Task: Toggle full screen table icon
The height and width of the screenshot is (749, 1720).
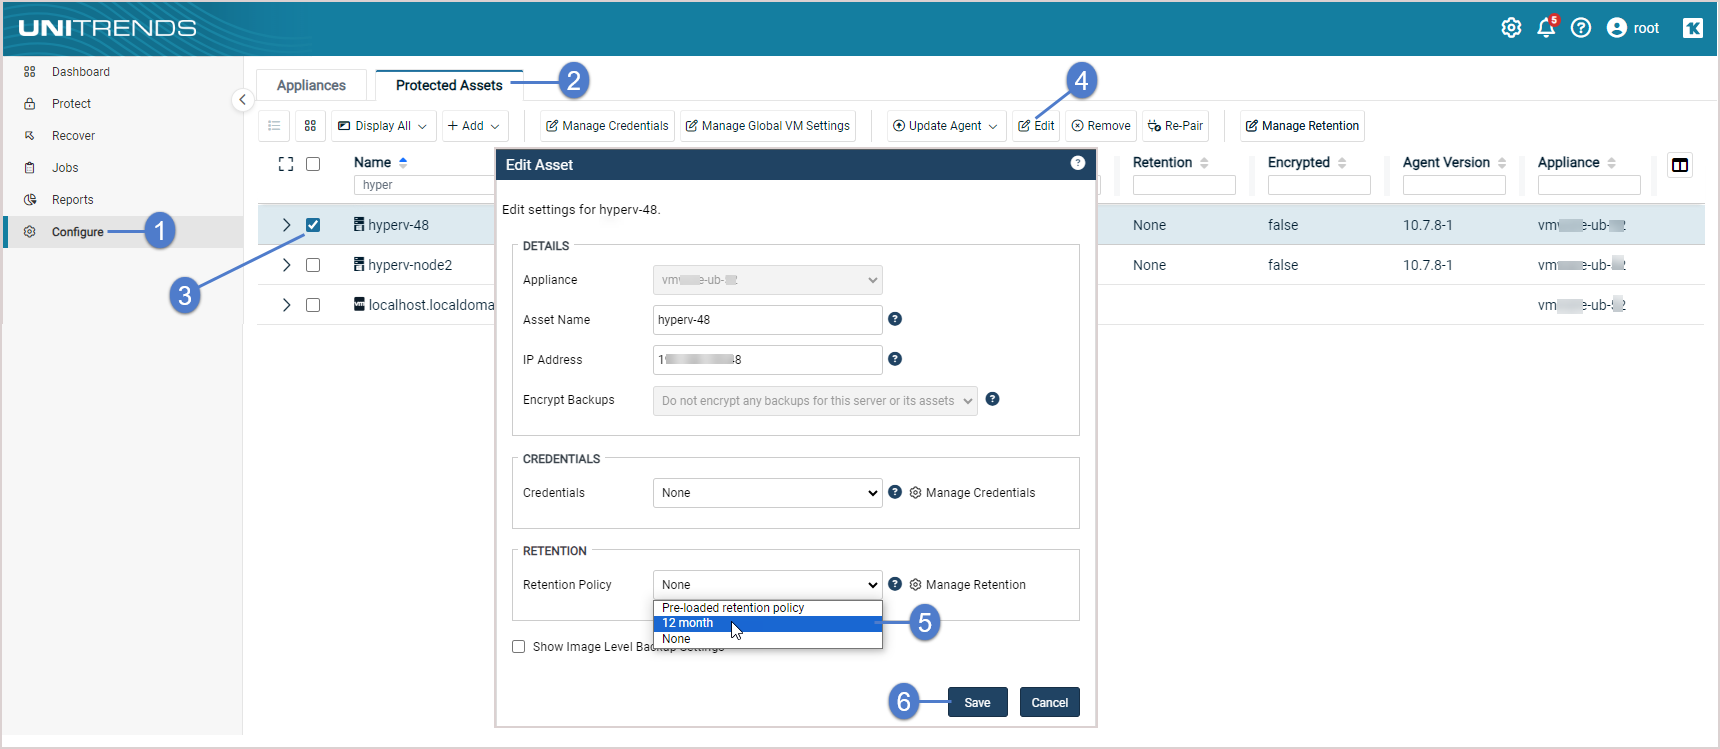Action: point(286,164)
